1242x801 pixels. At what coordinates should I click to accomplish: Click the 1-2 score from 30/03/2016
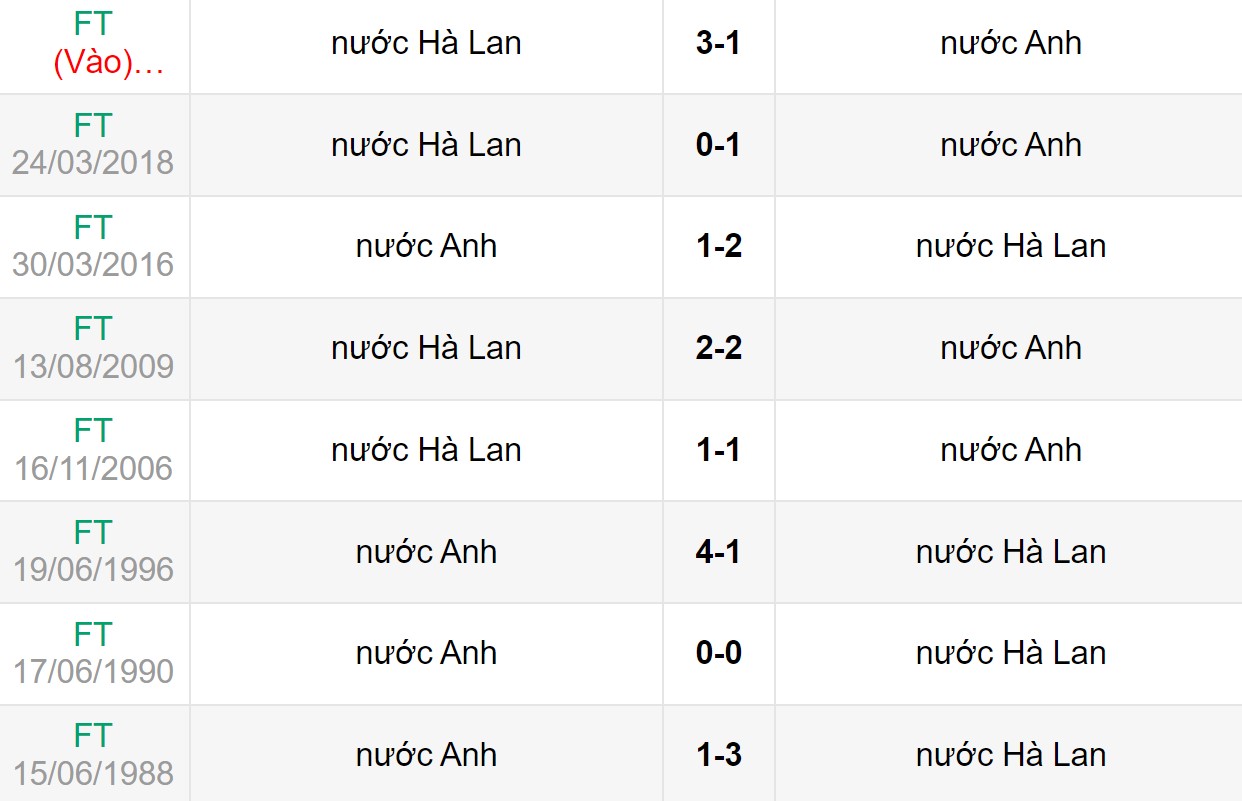718,247
